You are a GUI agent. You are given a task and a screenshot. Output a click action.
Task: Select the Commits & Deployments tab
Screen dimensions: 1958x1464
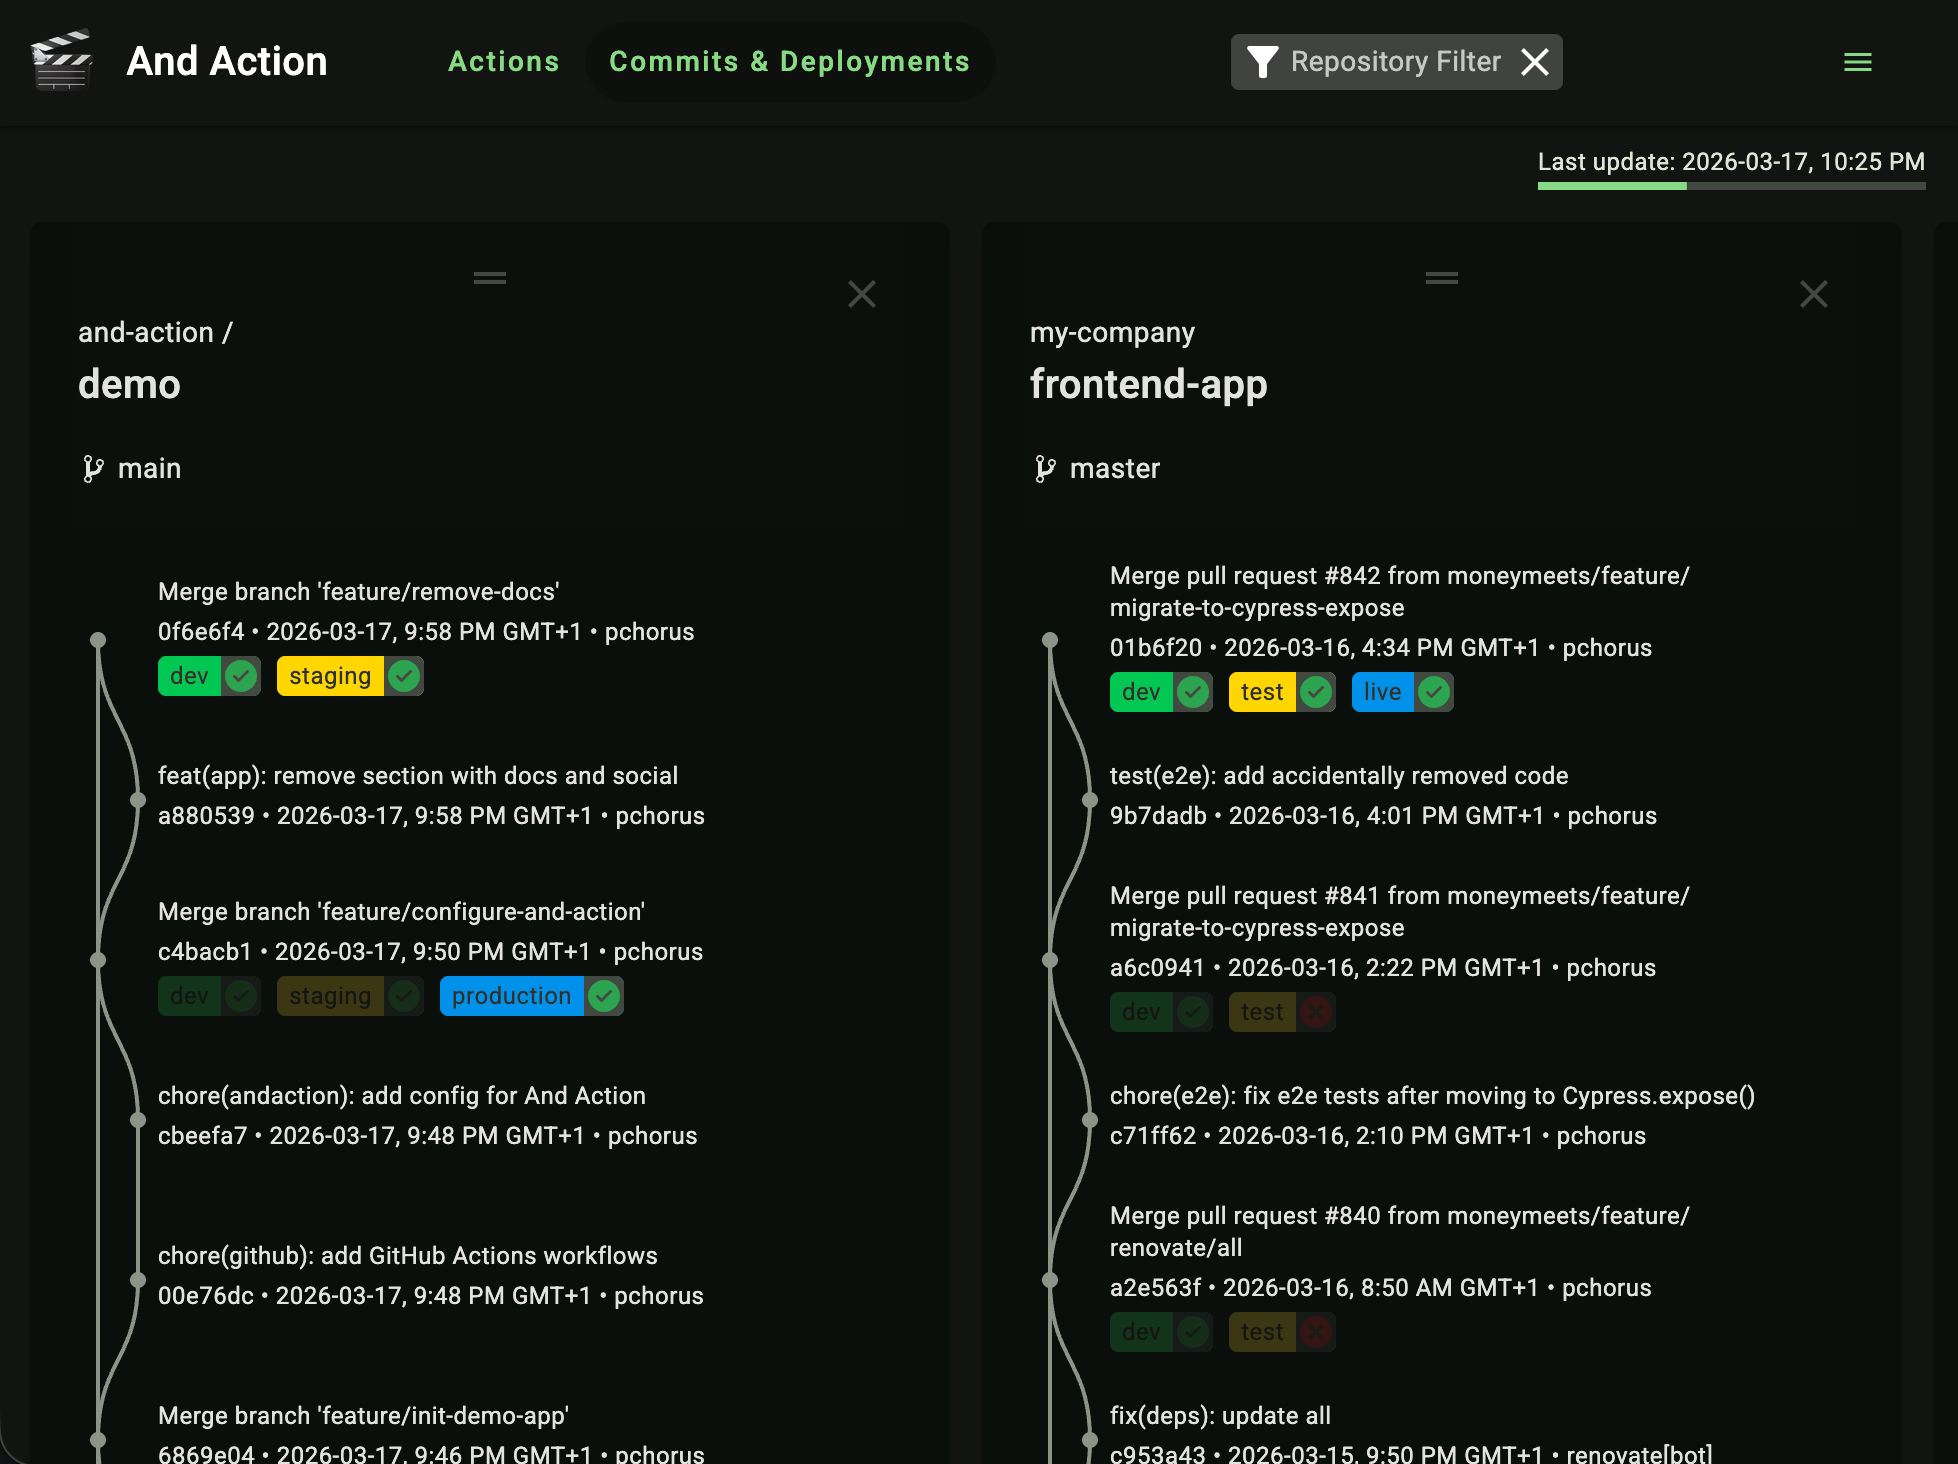coord(790,61)
